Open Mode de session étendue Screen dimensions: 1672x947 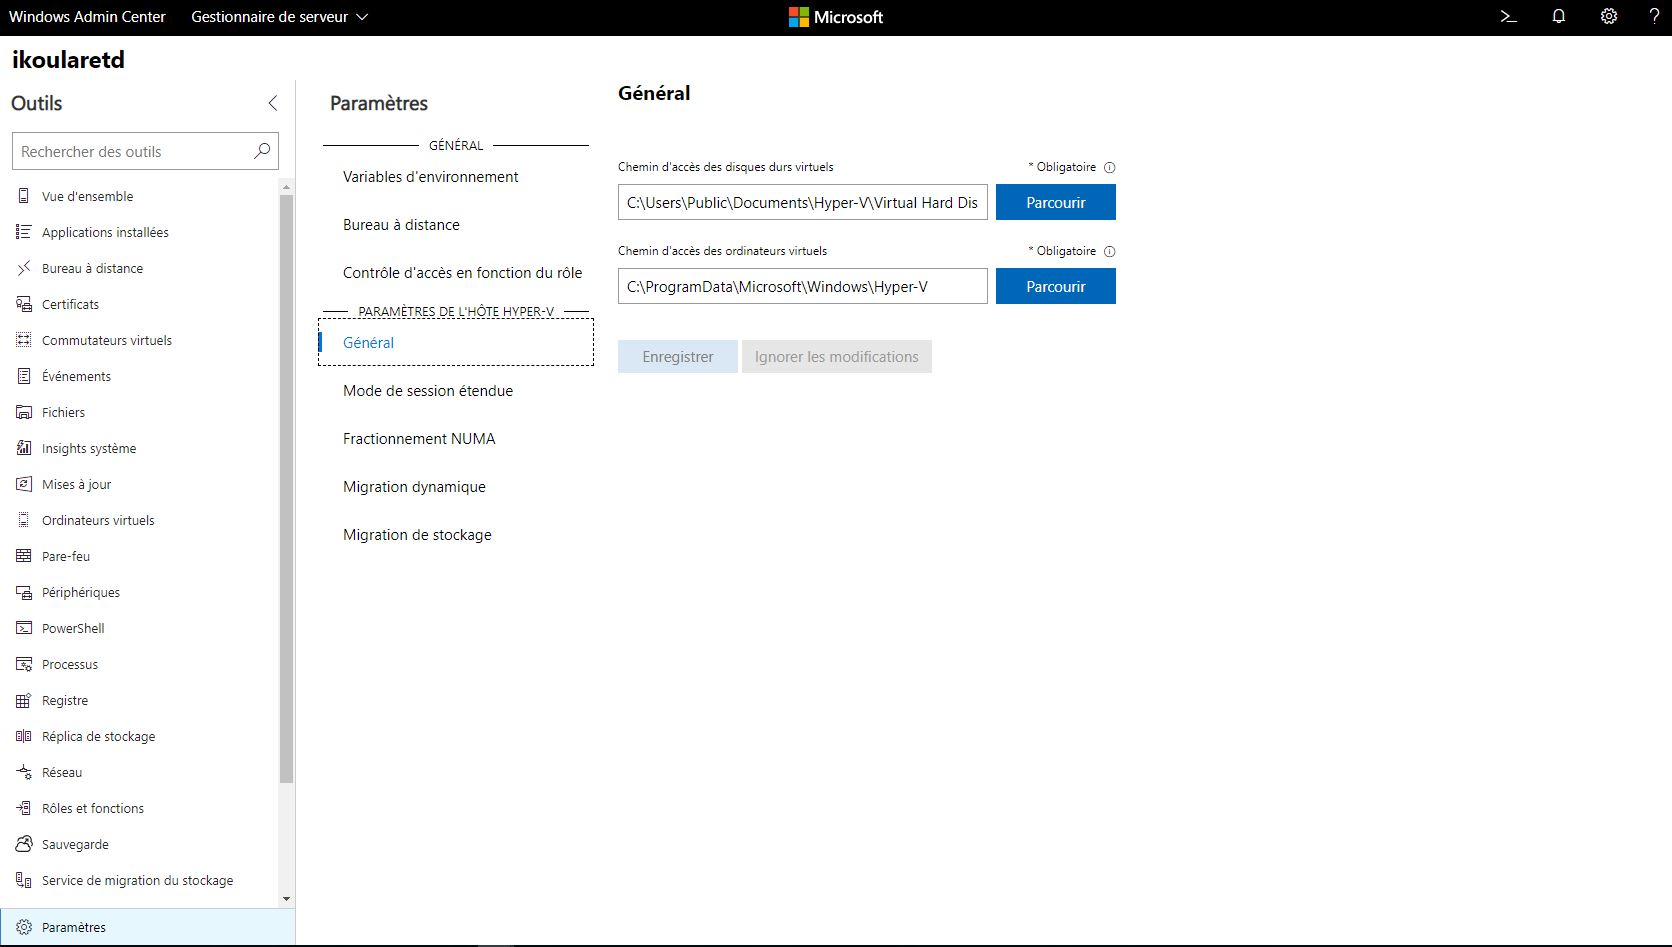point(428,391)
